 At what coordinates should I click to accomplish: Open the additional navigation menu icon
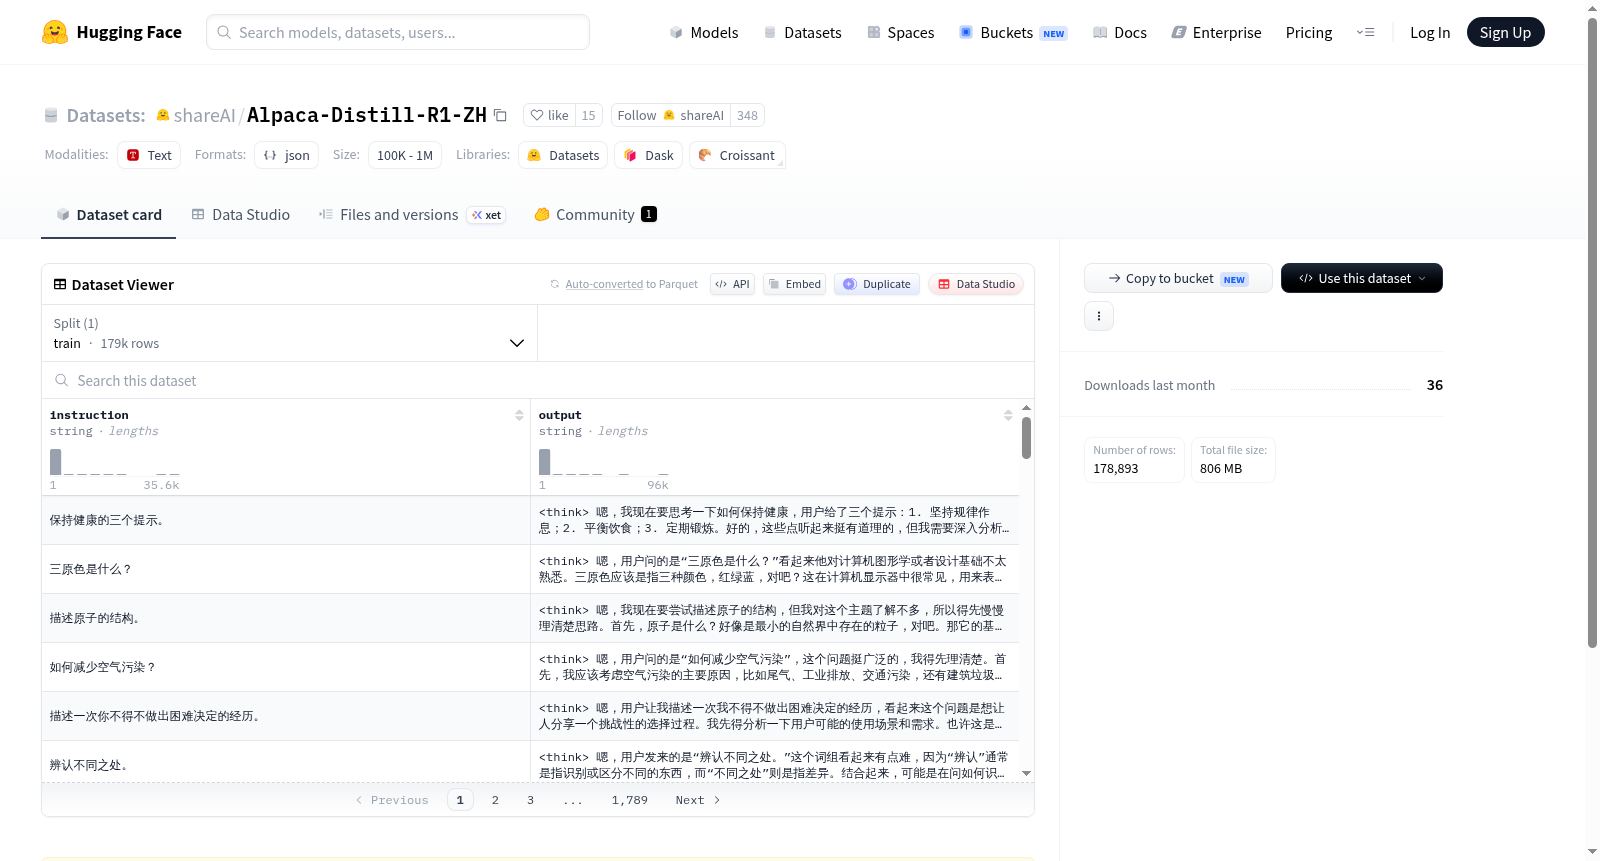pyautogui.click(x=1365, y=32)
